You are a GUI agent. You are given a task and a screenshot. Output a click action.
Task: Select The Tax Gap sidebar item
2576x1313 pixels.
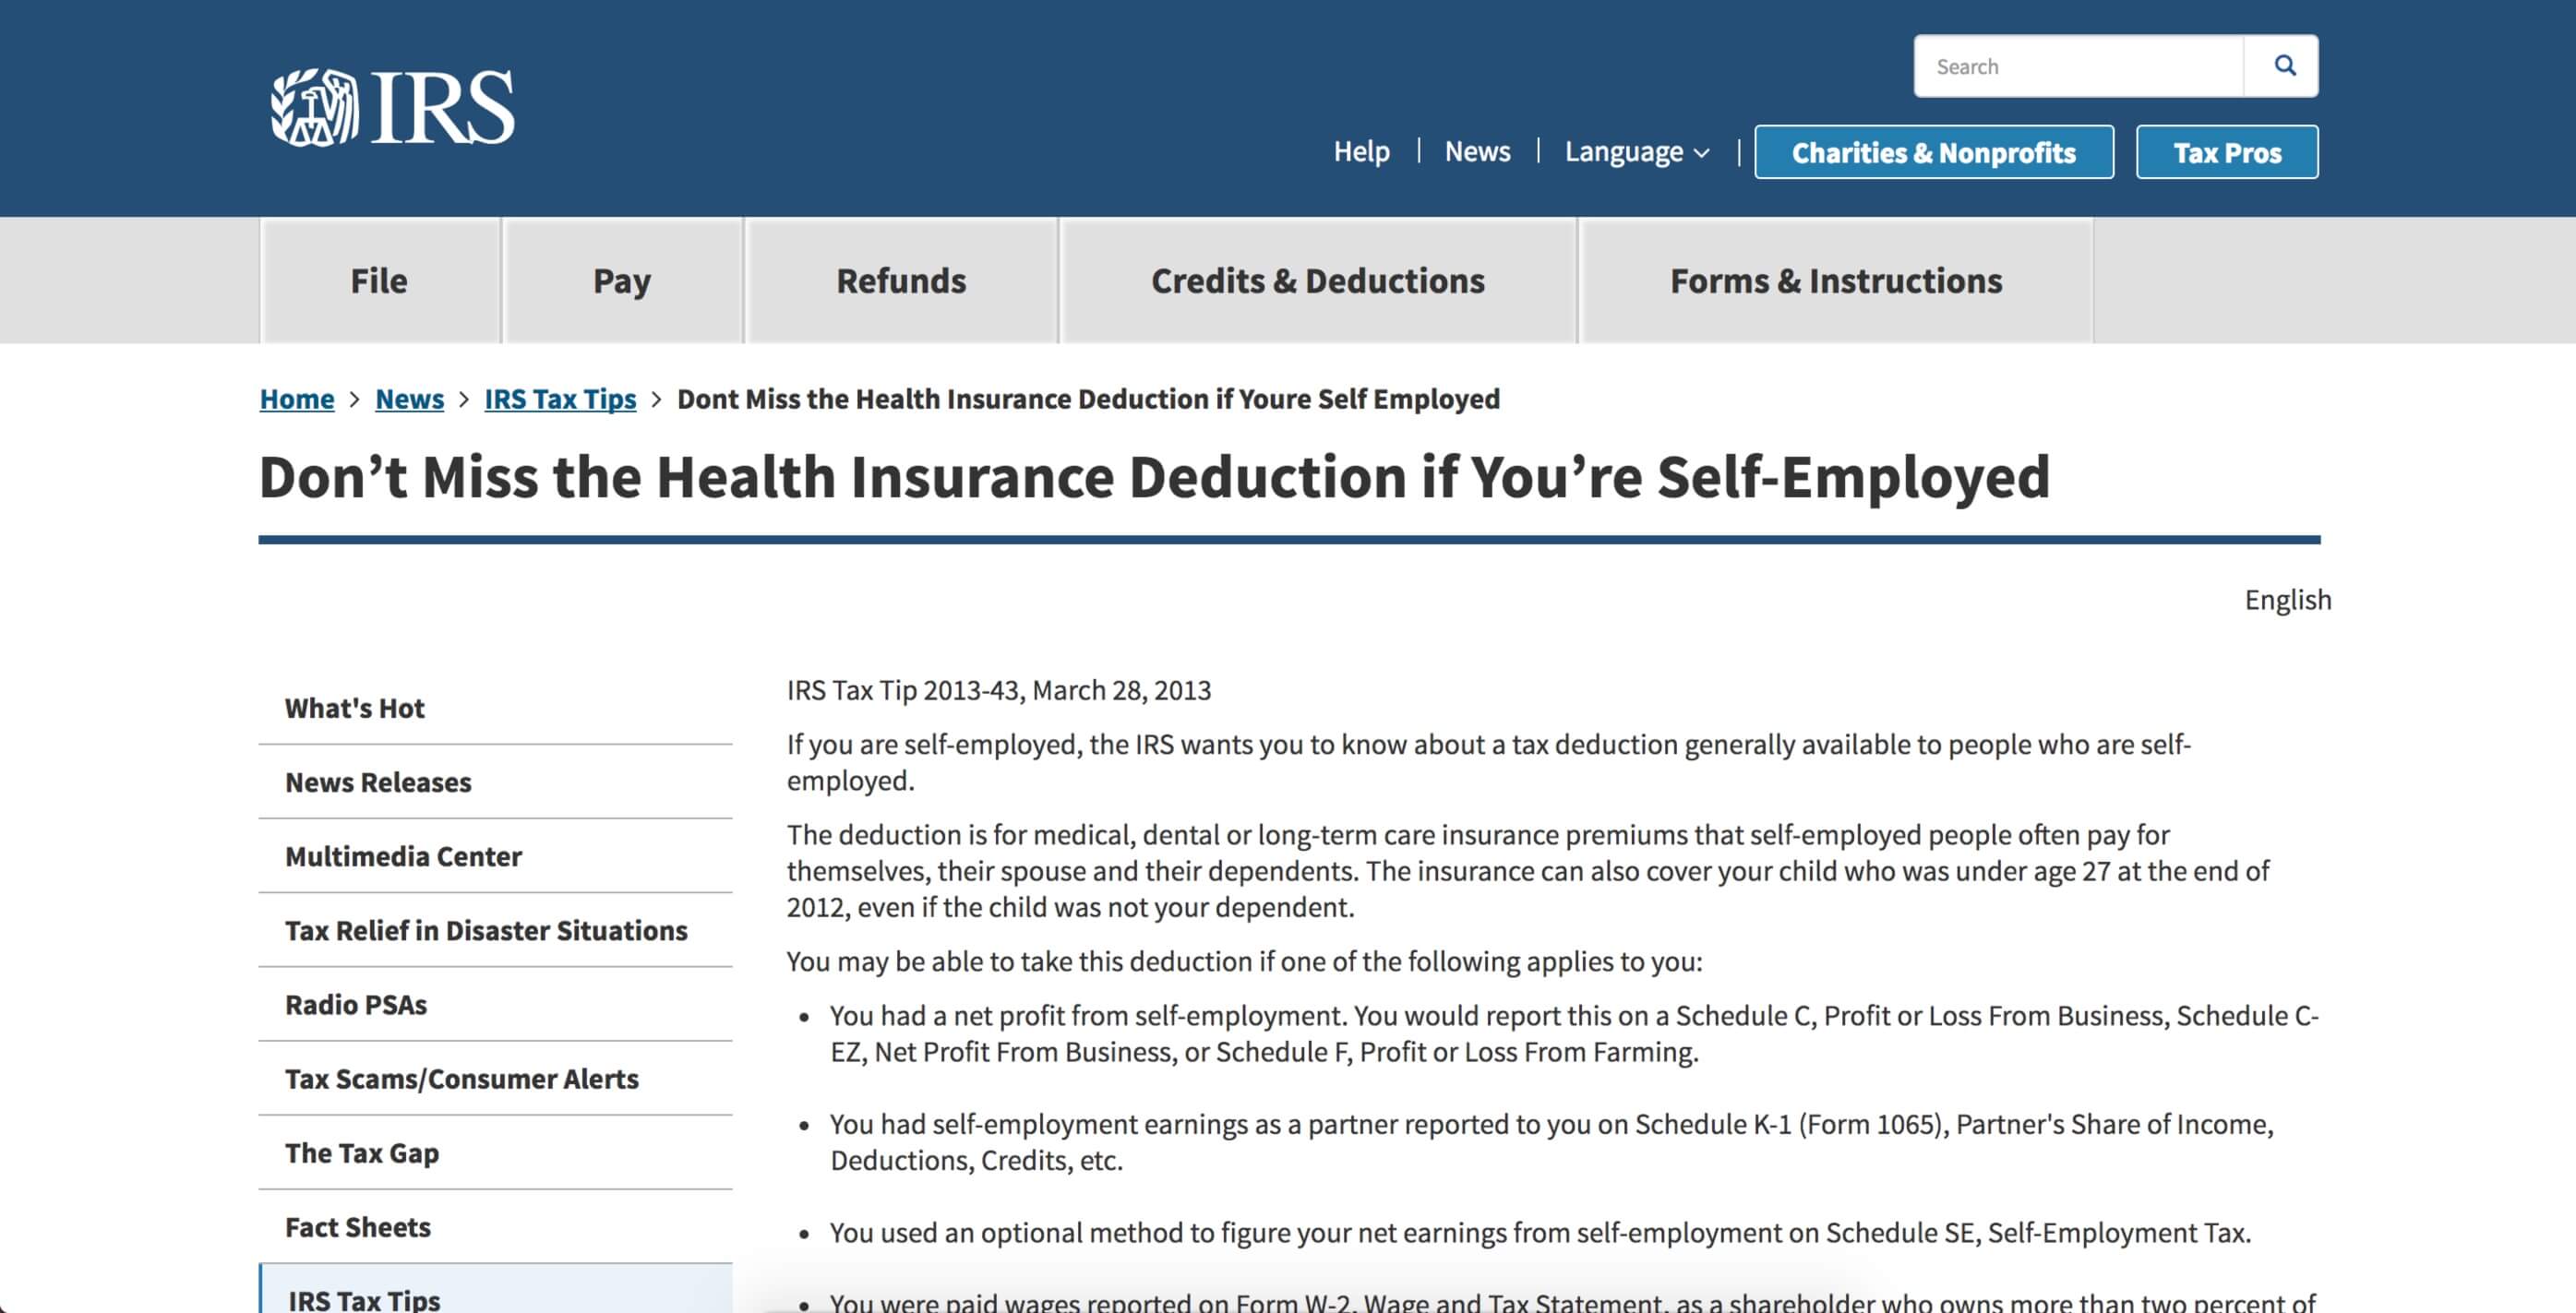pos(362,1153)
